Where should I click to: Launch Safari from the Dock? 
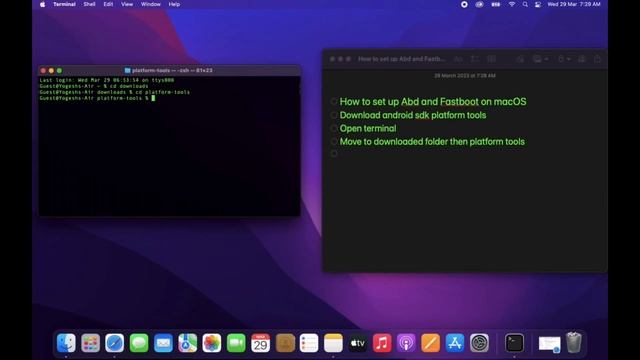pyautogui.click(x=115, y=343)
